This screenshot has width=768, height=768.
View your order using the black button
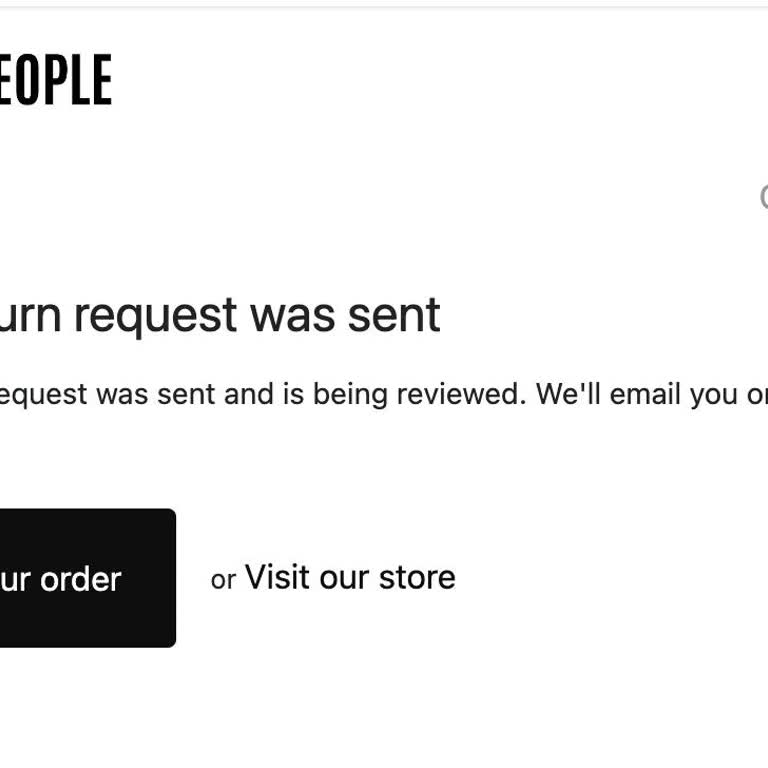(80, 578)
